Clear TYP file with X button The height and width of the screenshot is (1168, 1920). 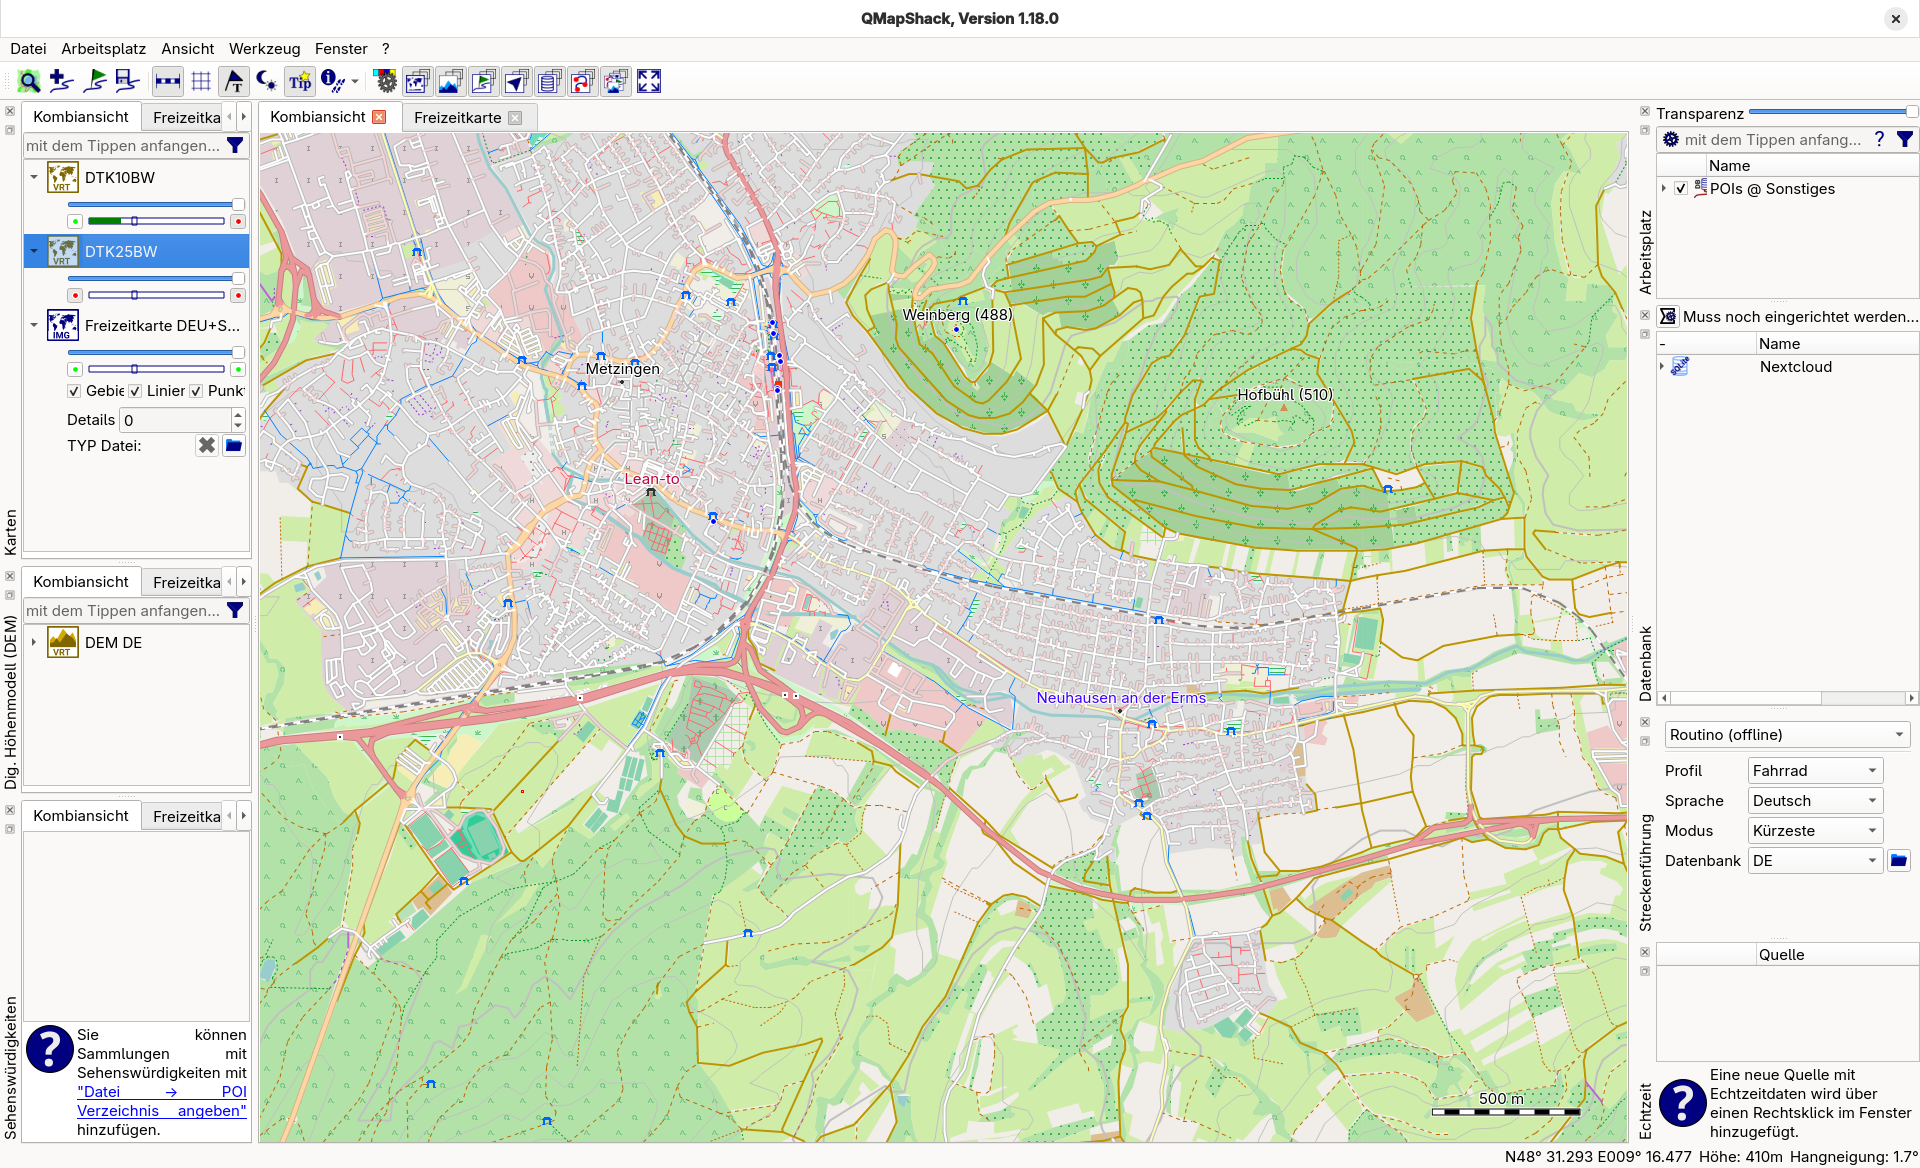coord(207,446)
